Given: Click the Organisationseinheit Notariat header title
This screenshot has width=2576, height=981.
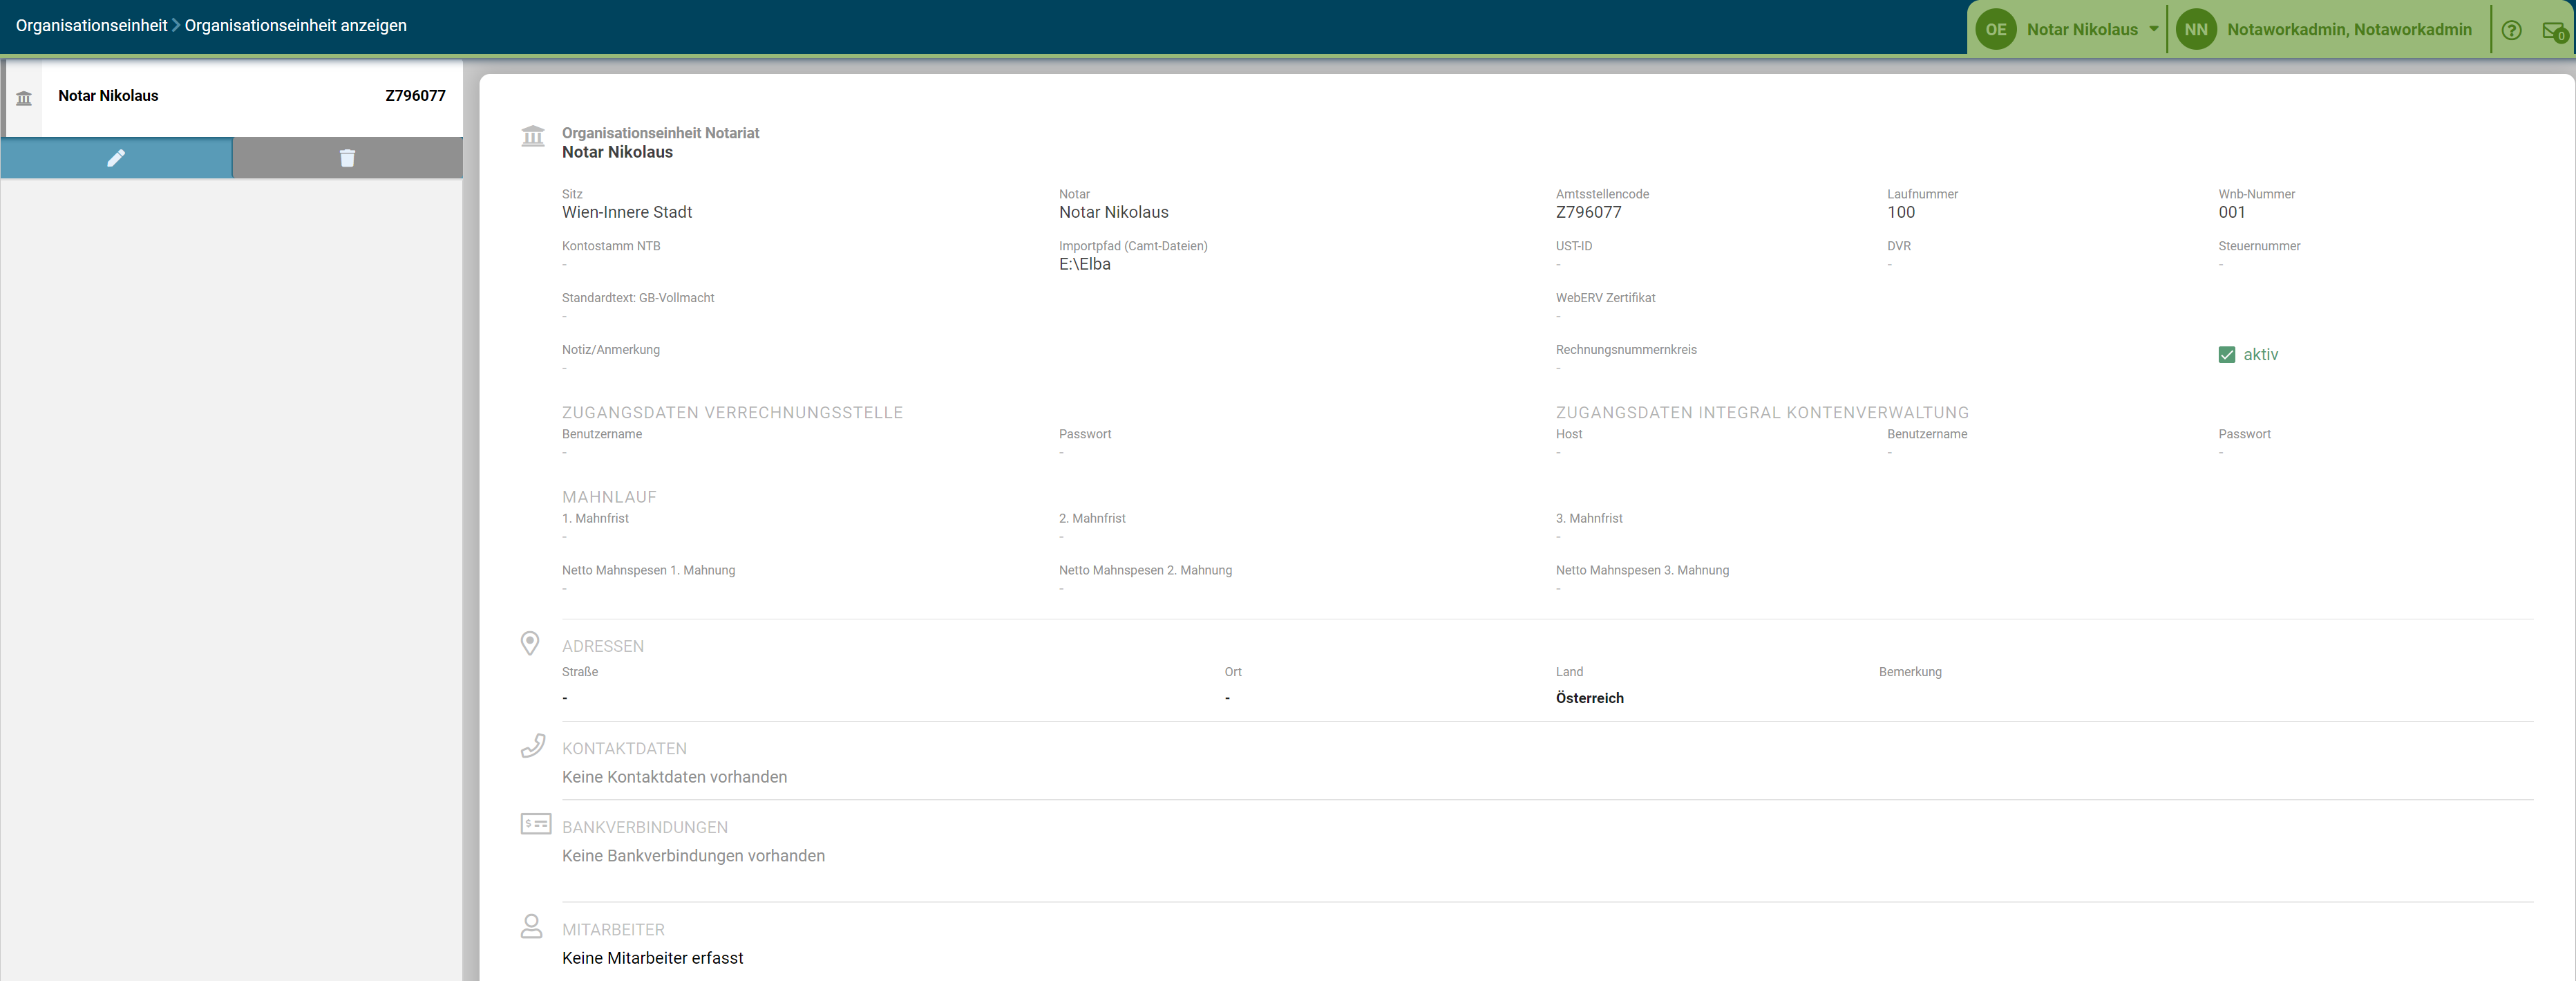Looking at the screenshot, I should [661, 133].
